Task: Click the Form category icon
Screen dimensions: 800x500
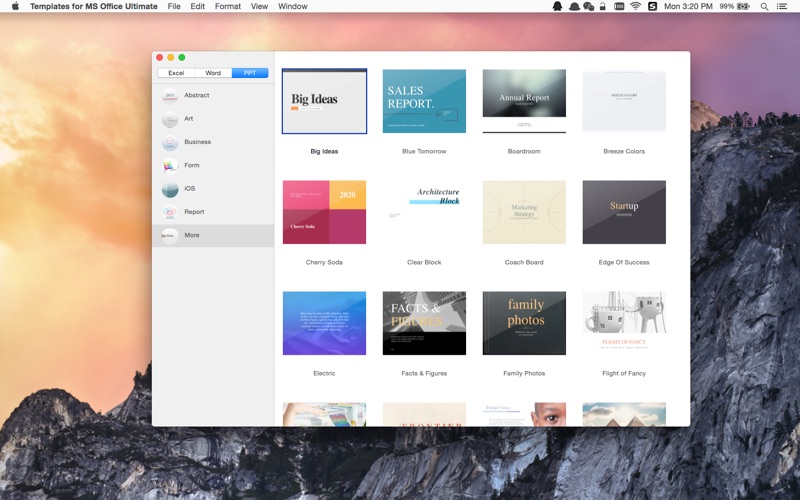Action: (170, 165)
